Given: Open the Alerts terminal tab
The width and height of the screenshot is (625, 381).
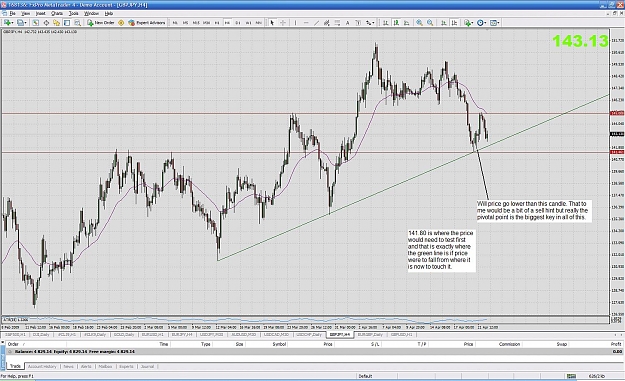Looking at the screenshot, I should coord(86,366).
